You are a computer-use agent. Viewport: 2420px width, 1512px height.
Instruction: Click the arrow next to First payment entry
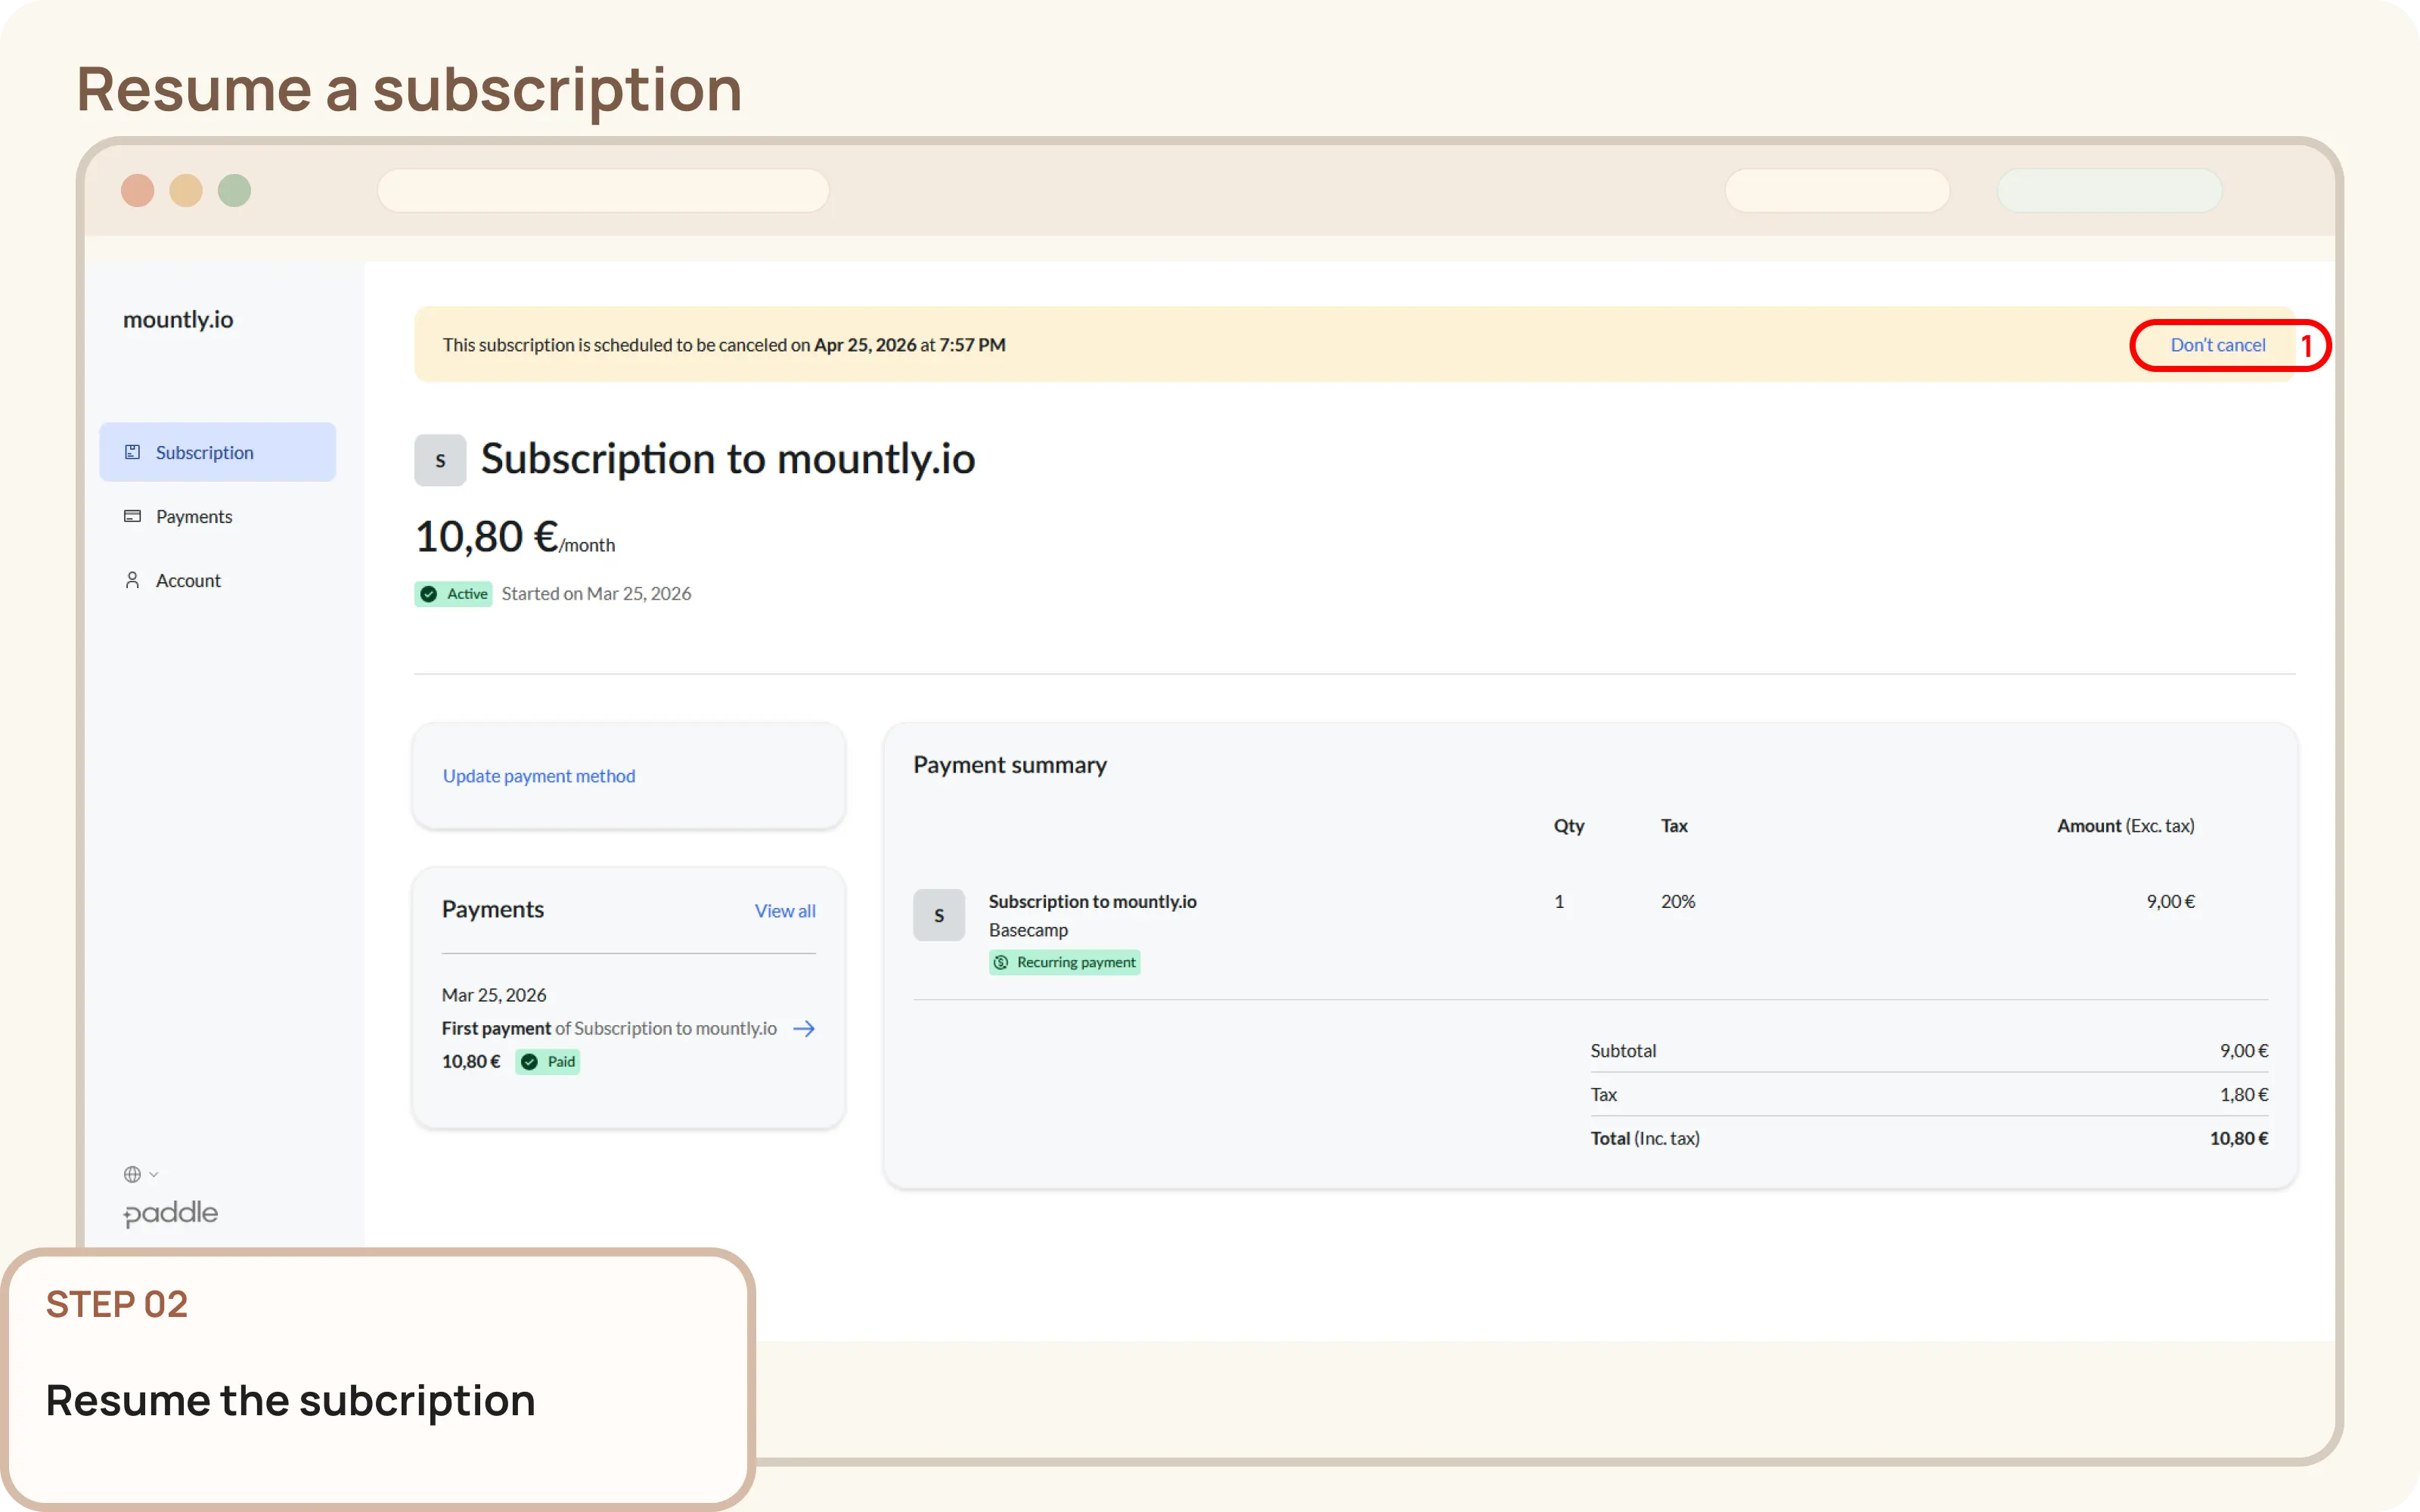(804, 1028)
